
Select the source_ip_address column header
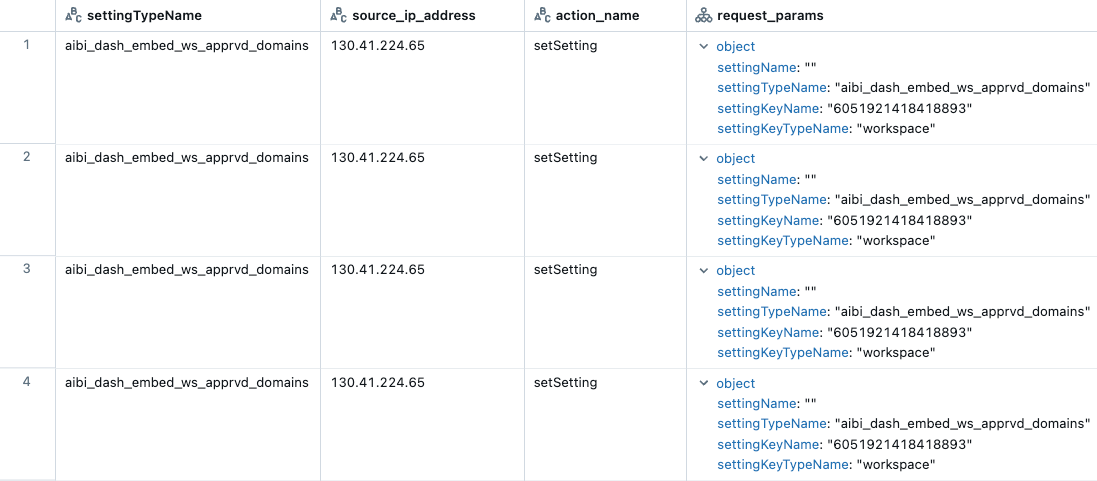coord(413,16)
